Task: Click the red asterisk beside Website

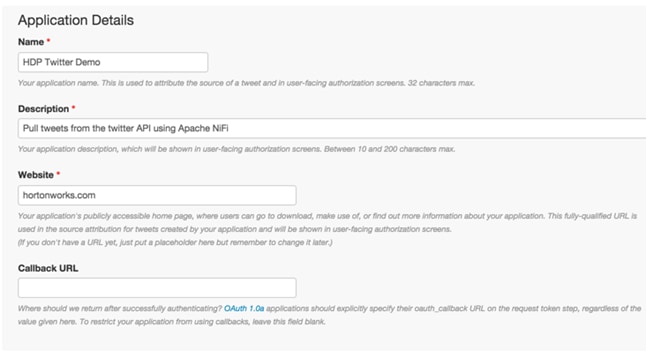Action: pyautogui.click(x=58, y=173)
